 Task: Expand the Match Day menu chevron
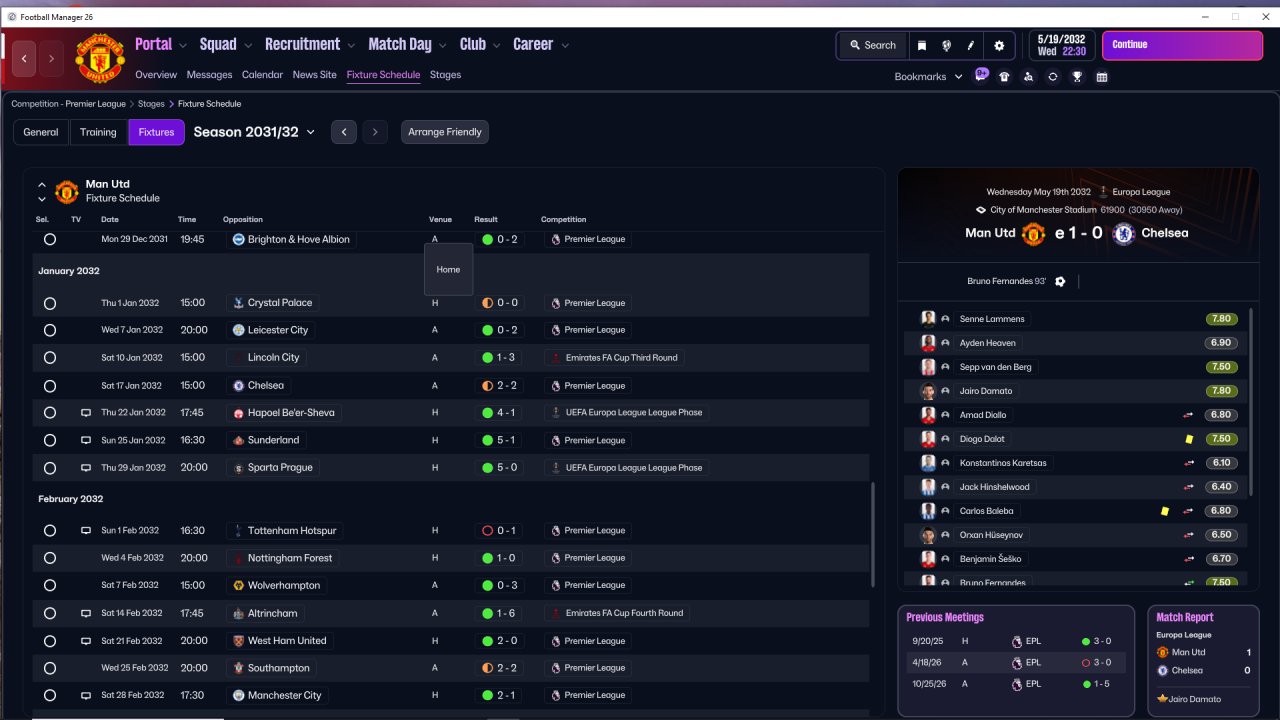(x=442, y=45)
